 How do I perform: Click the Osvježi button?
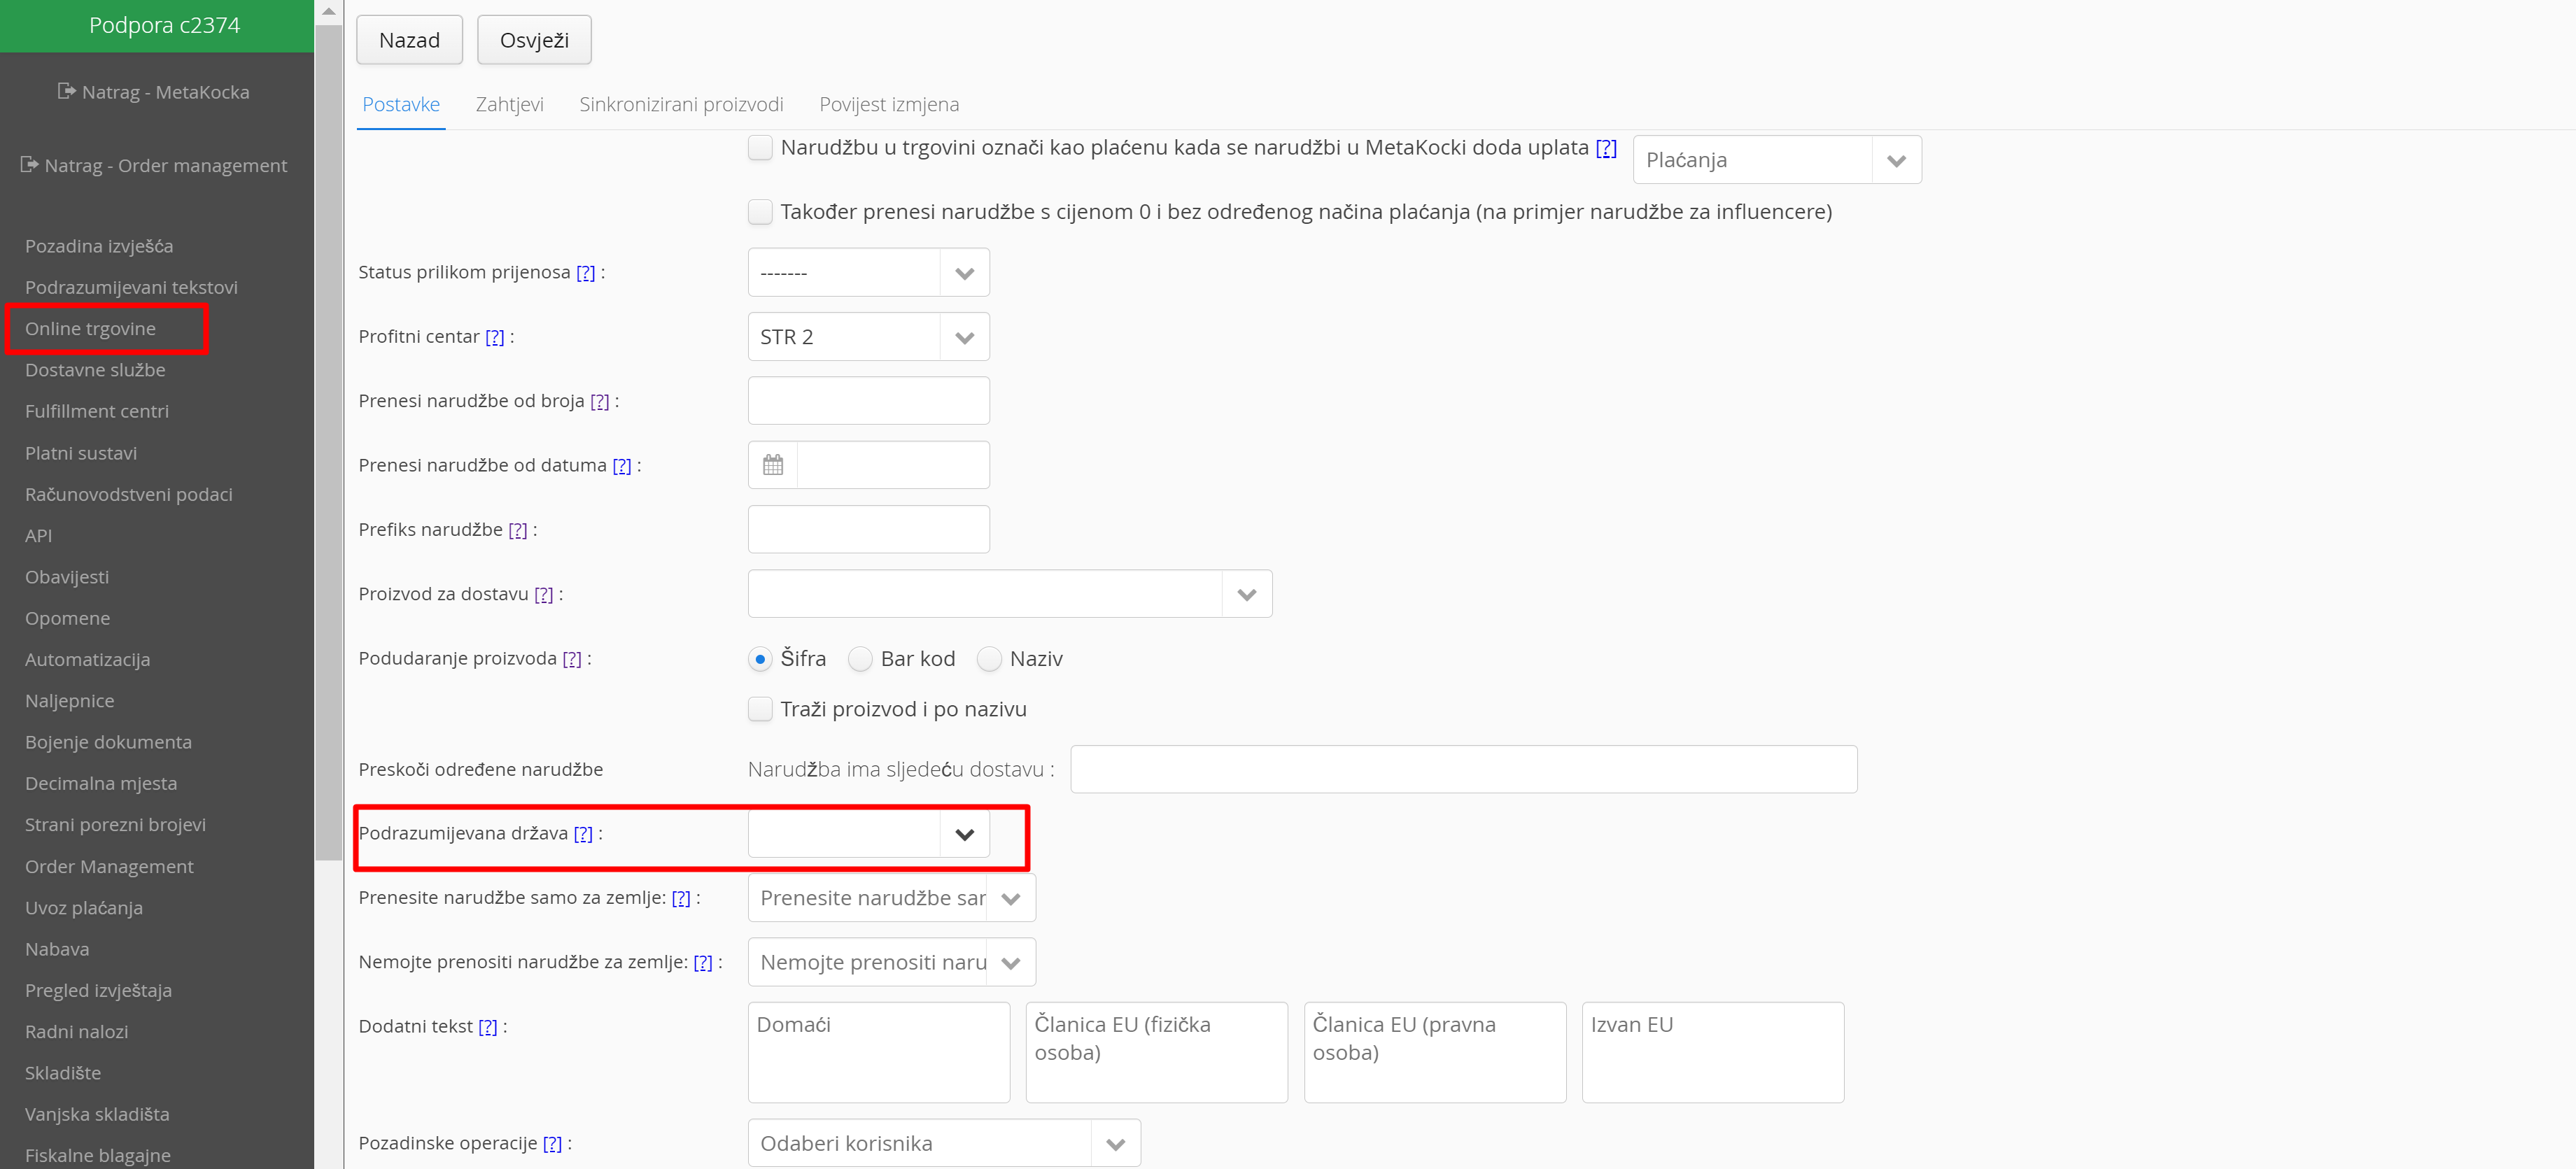(534, 40)
